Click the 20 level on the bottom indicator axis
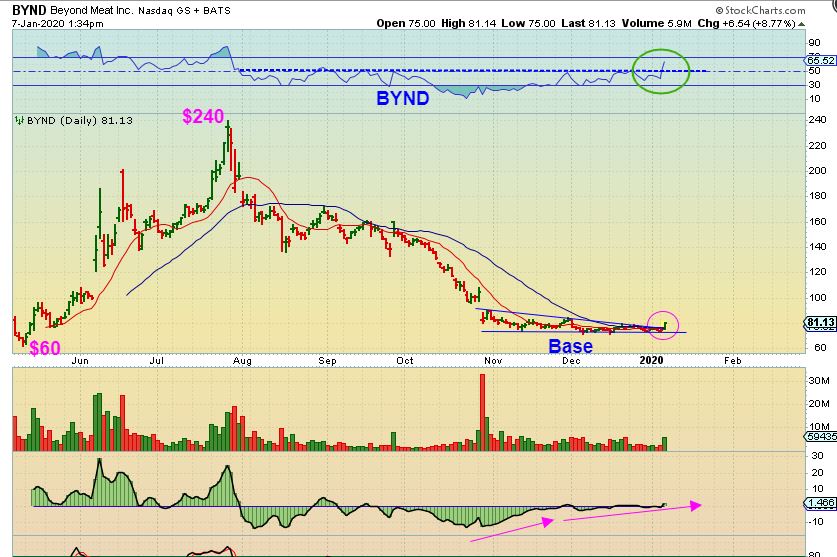 point(817,473)
